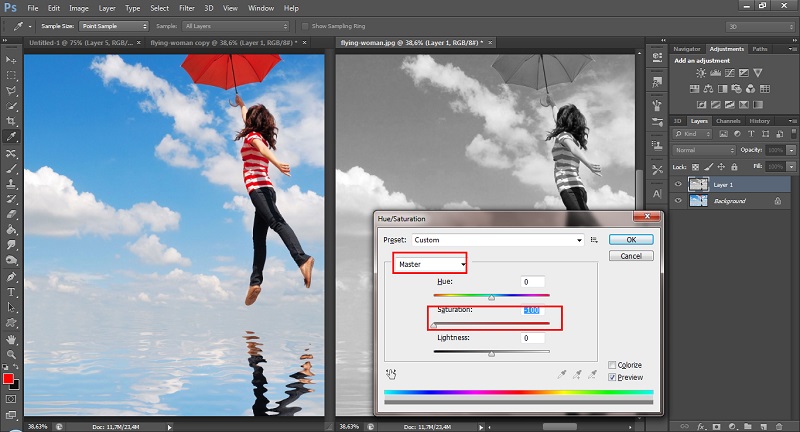Viewport: 800px width, 432px height.
Task: Open the Opacity dropdown arrow
Action: click(791, 150)
